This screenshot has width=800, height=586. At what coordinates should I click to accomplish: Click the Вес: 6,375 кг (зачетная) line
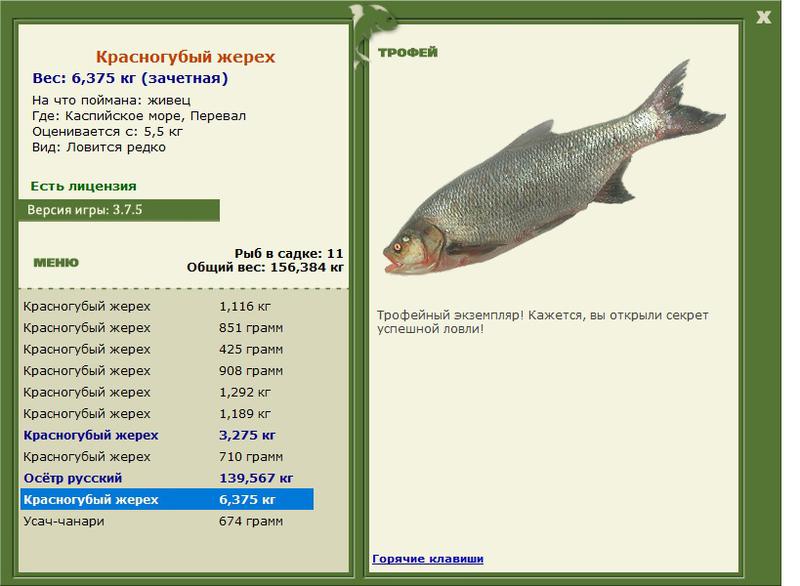pos(130,78)
